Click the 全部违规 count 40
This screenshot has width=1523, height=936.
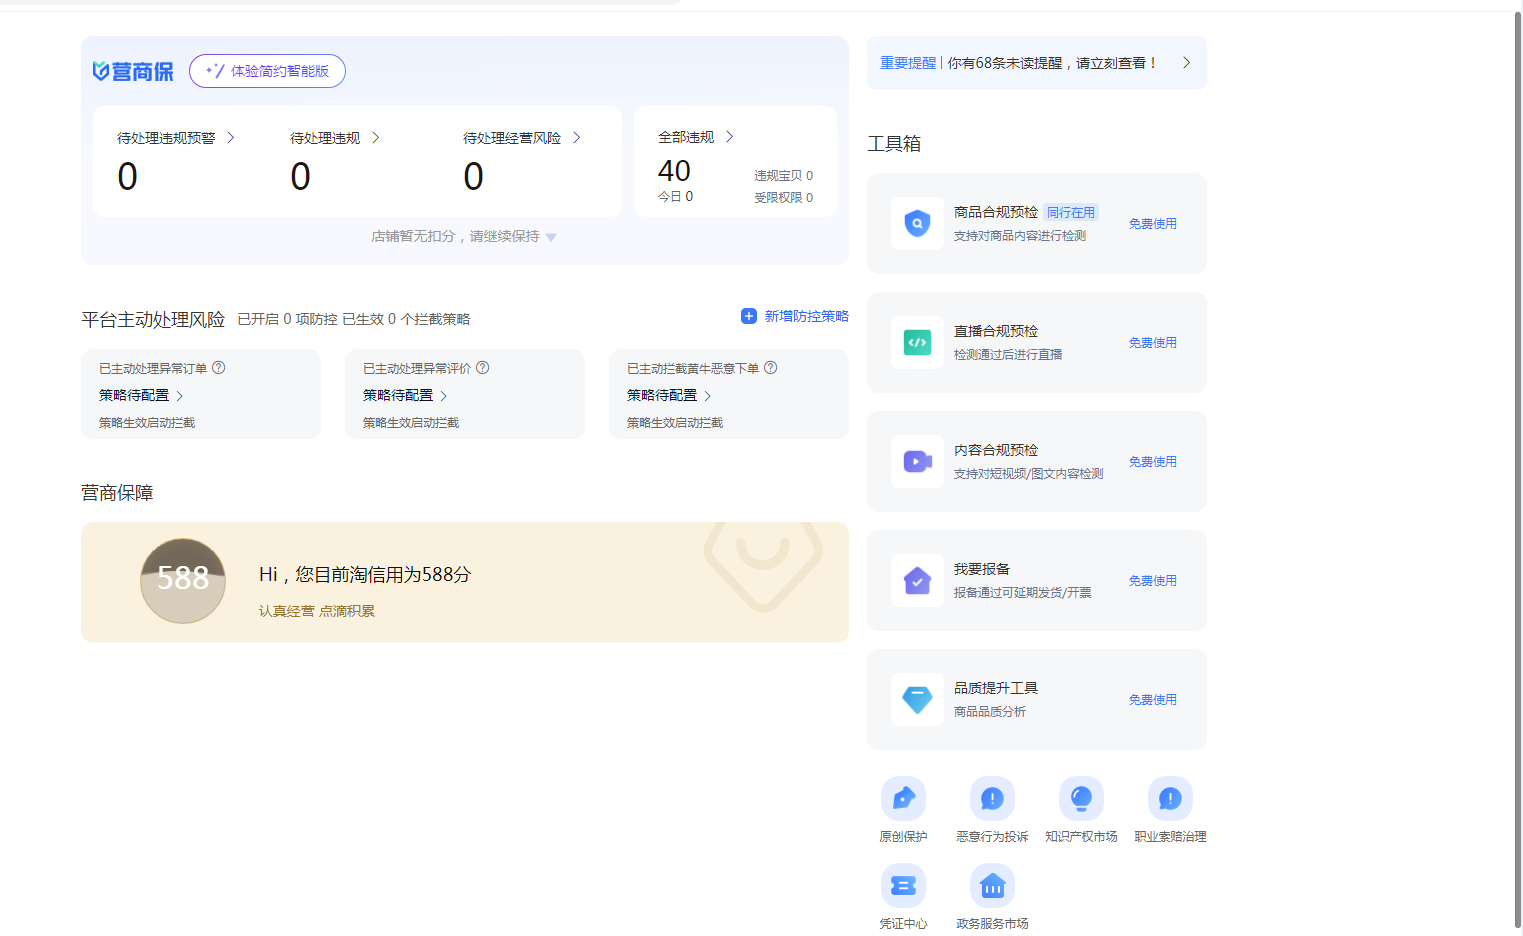point(675,171)
